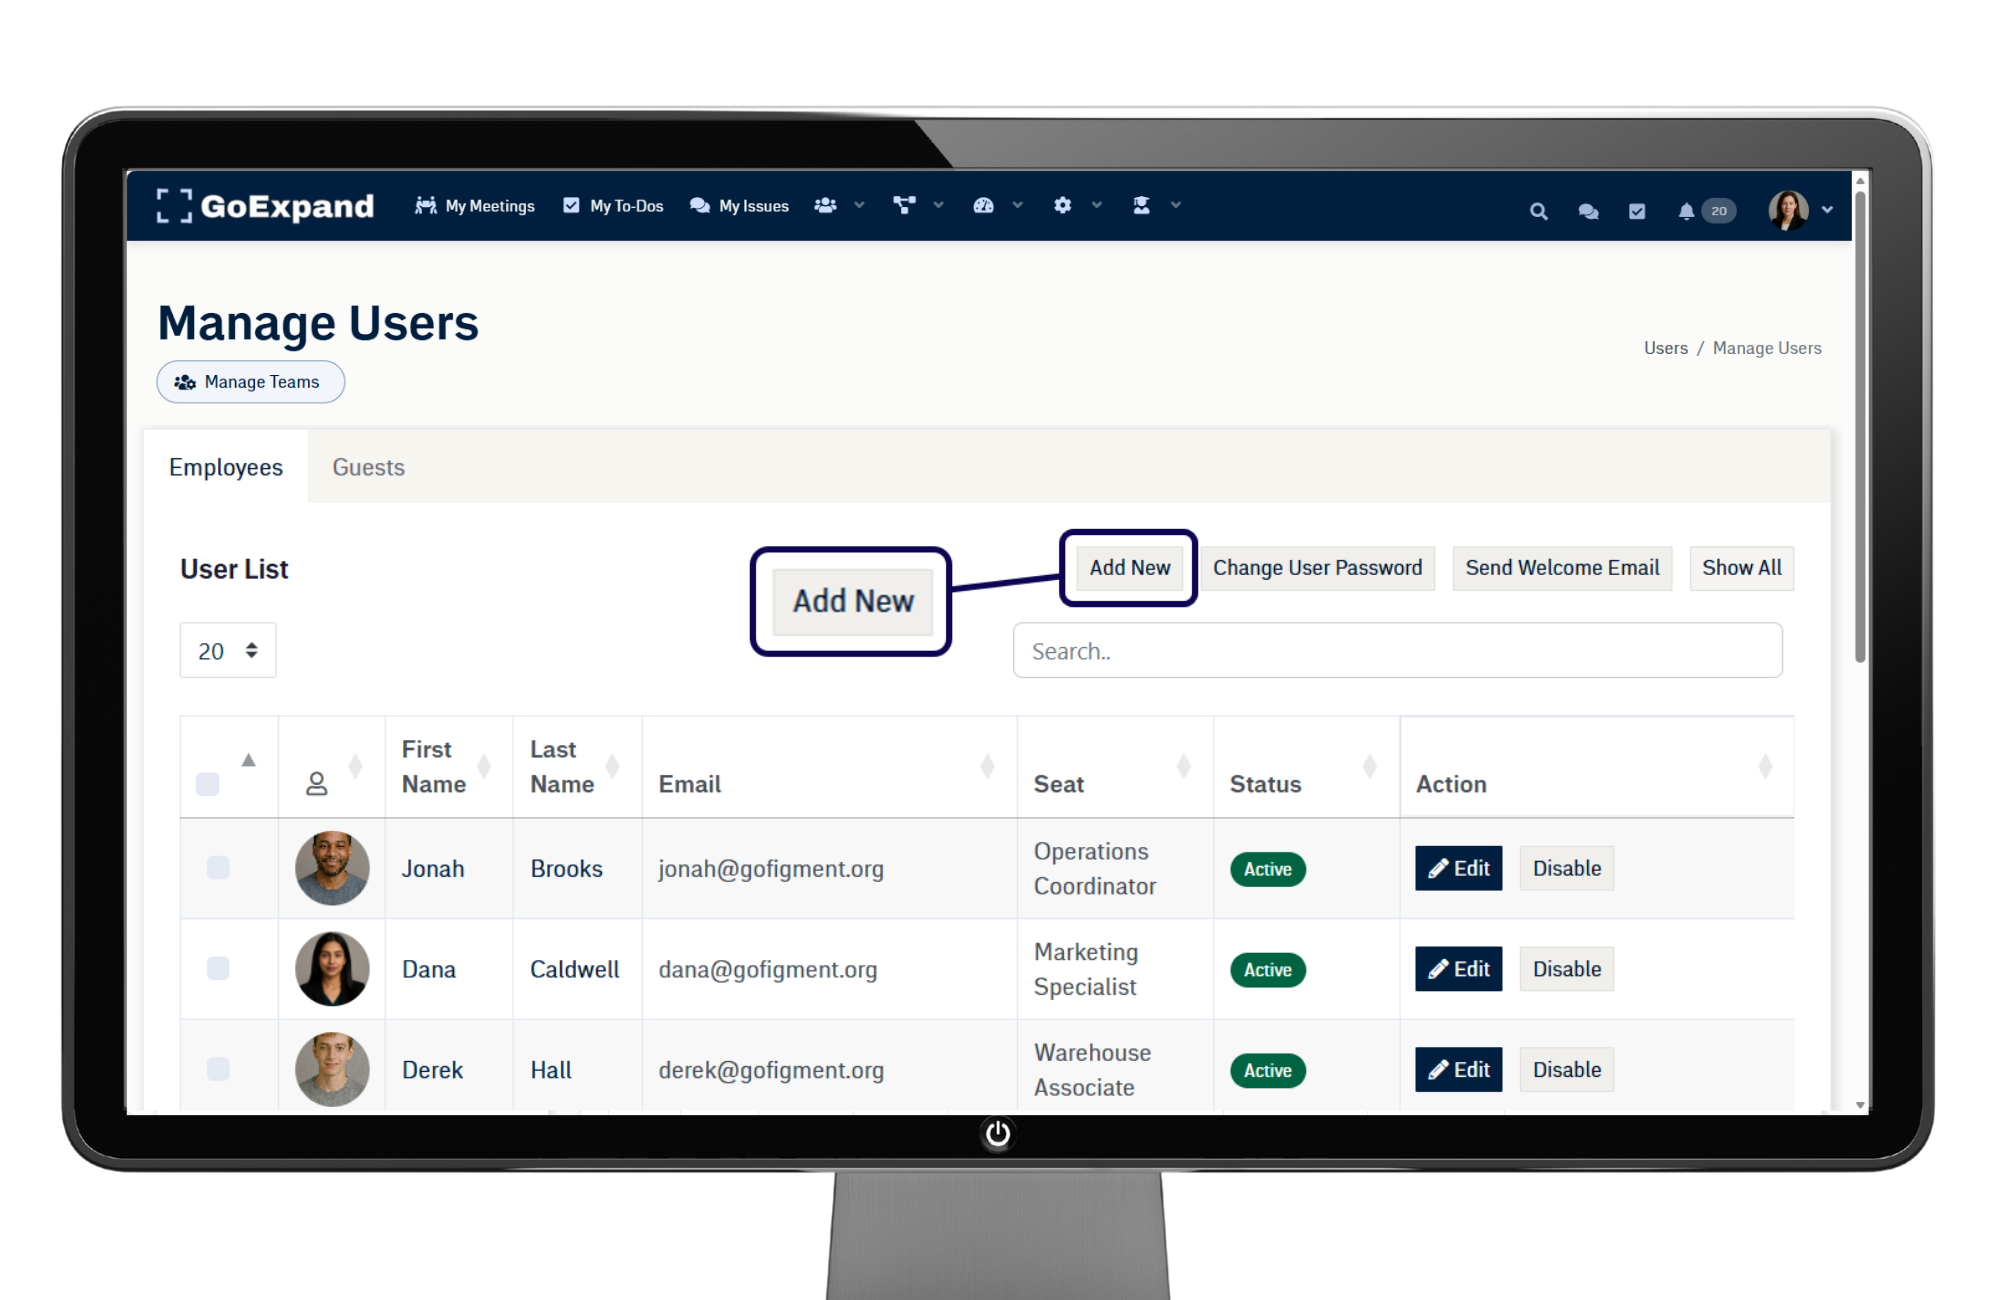This screenshot has width=2000, height=1300.
Task: Open the dashboard gauge icon
Action: point(984,206)
